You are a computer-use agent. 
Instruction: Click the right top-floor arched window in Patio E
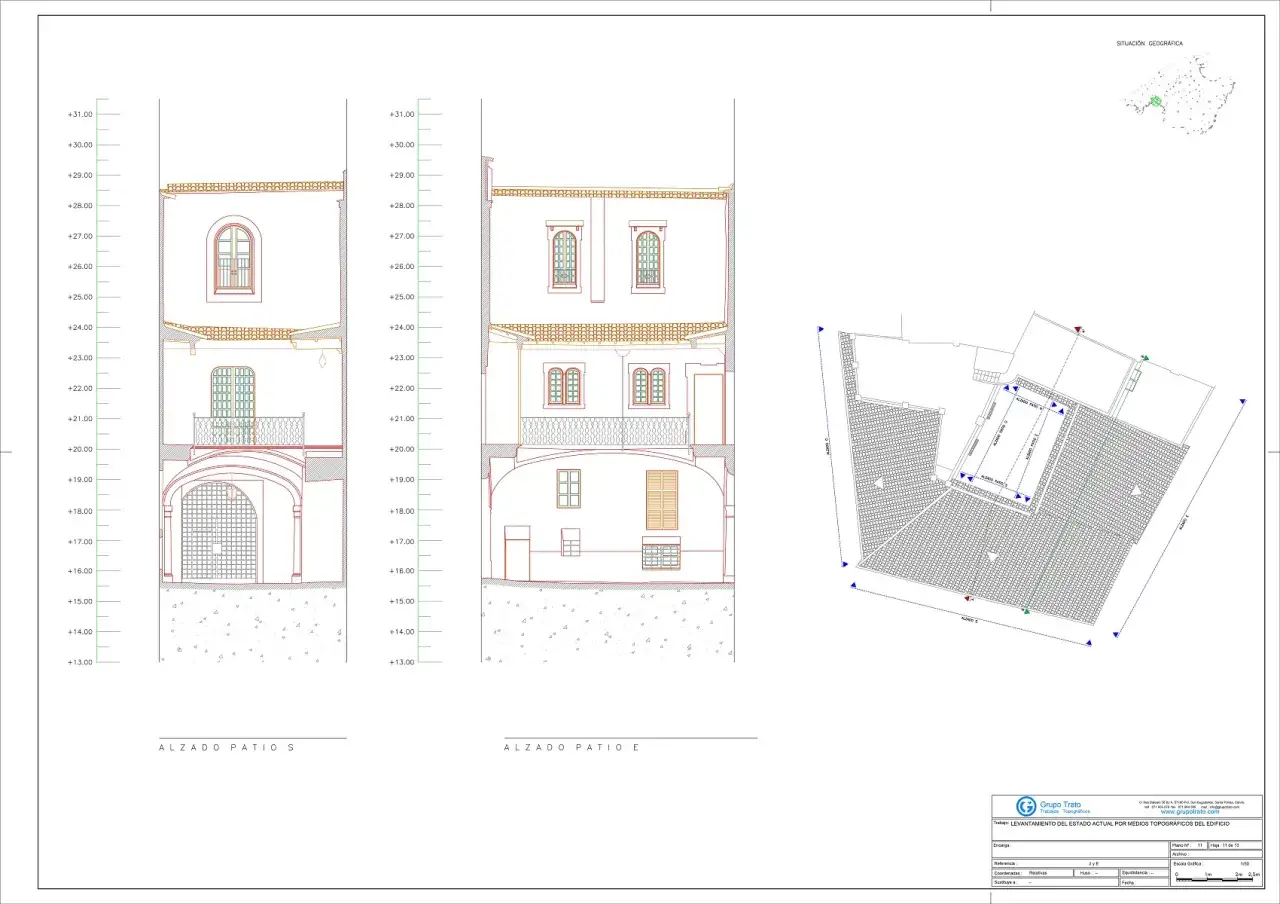point(648,258)
